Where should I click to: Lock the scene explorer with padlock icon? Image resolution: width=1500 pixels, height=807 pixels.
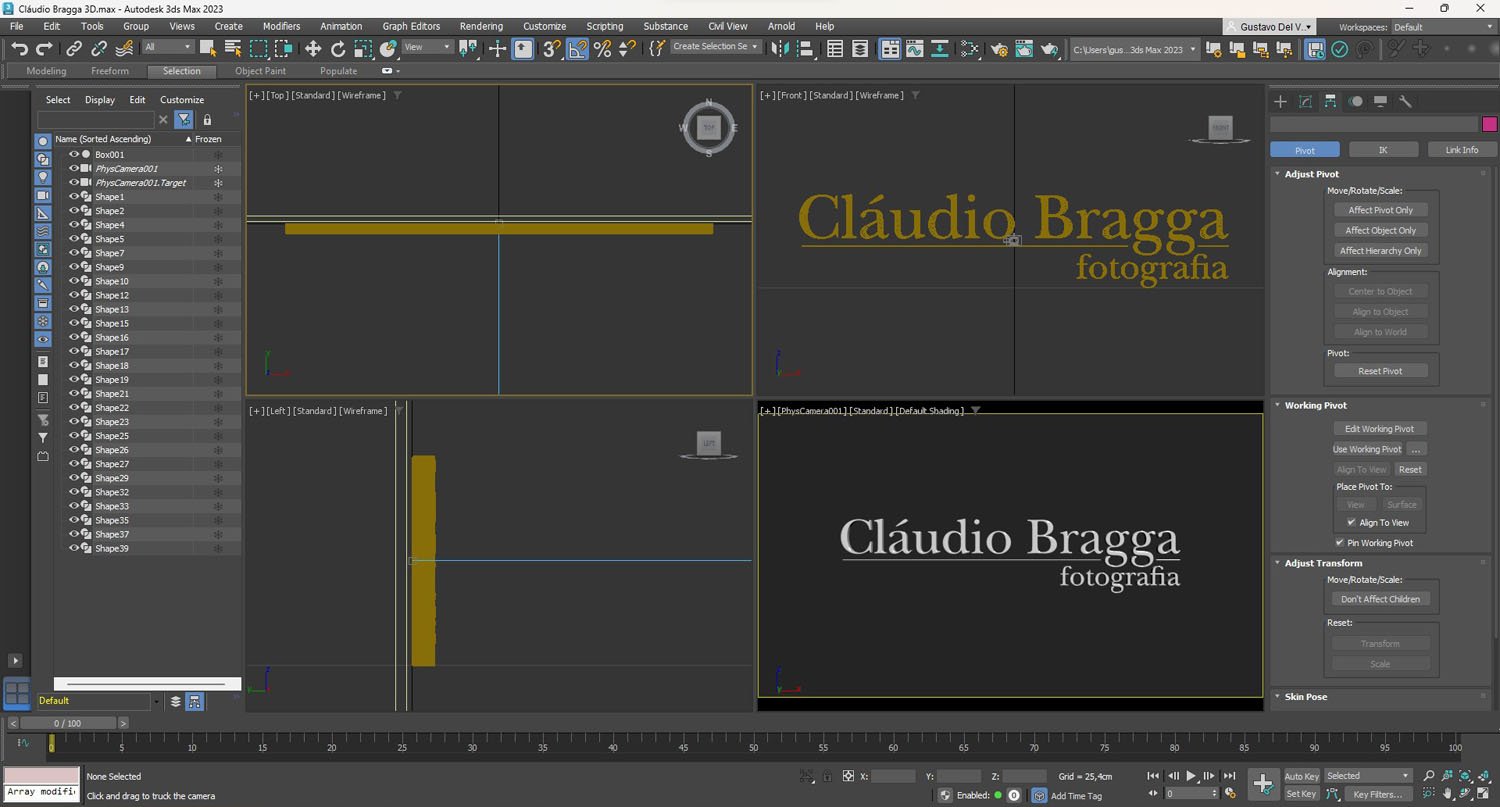pyautogui.click(x=207, y=120)
